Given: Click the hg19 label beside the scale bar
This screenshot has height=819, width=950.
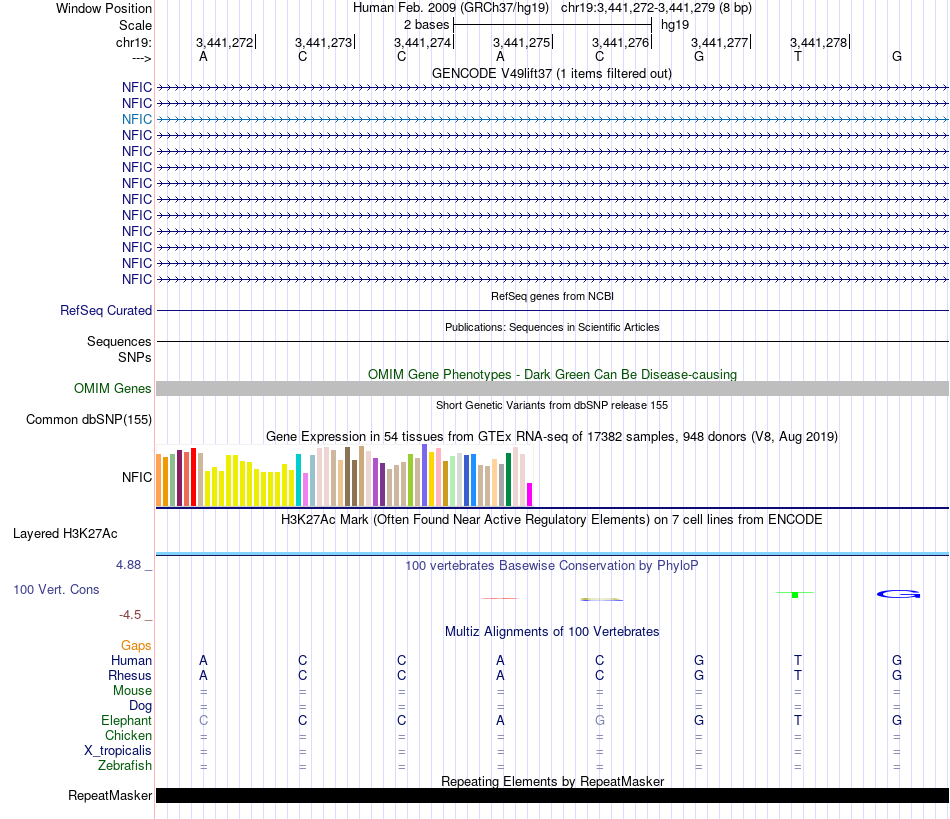Looking at the screenshot, I should coord(675,25).
